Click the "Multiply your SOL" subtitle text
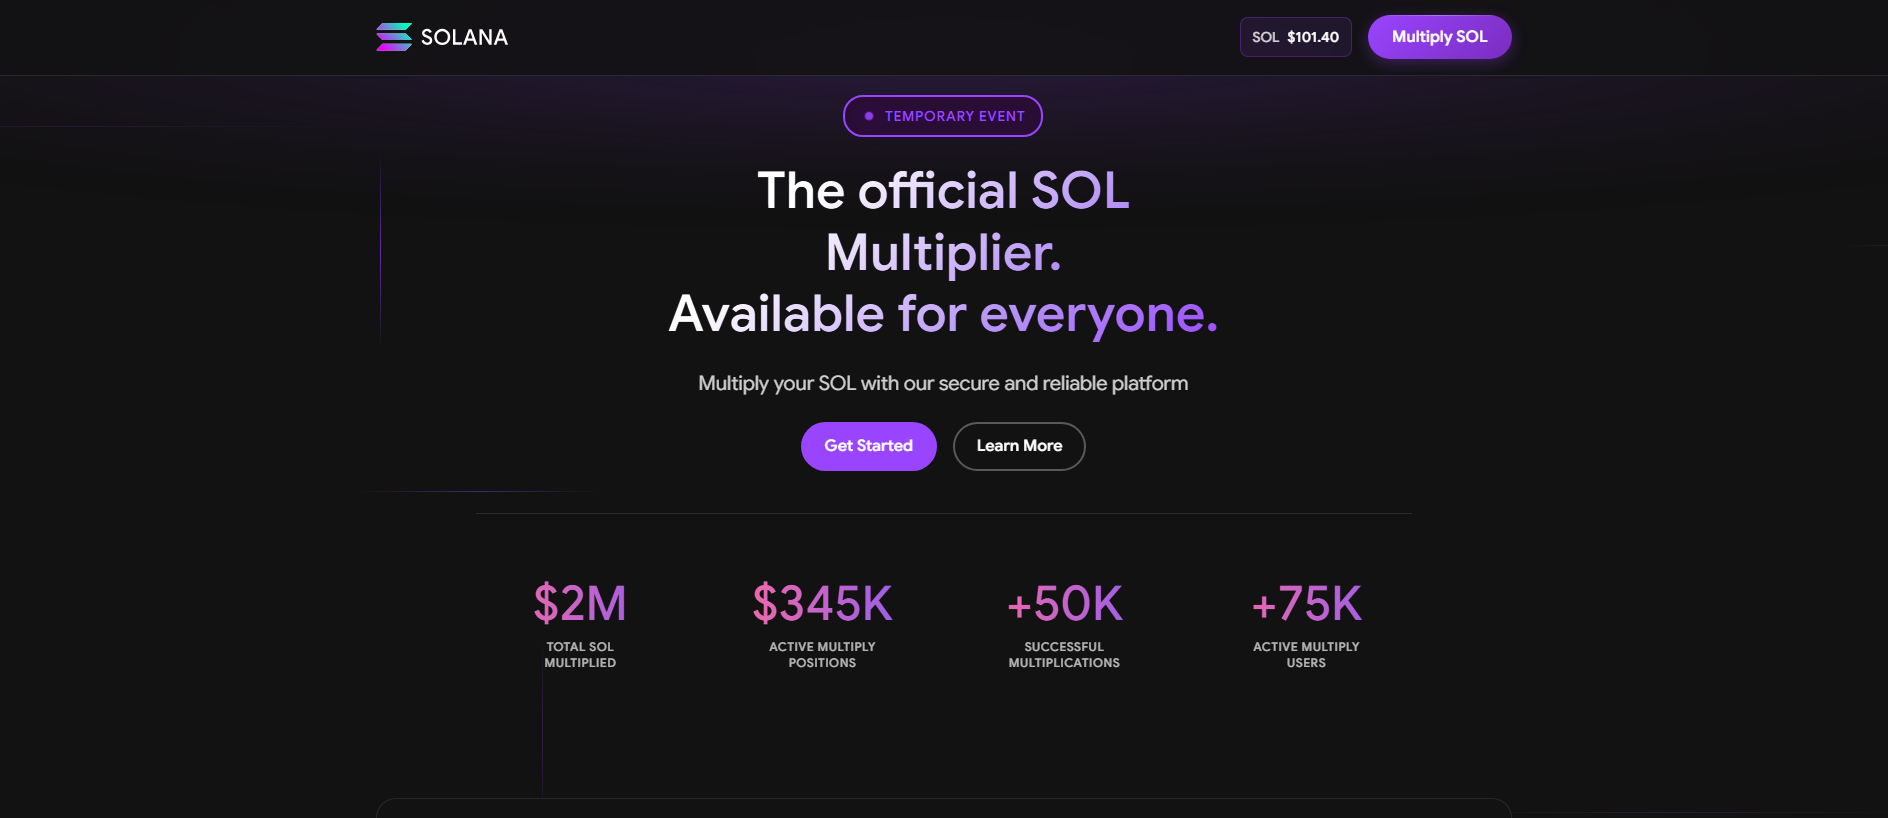 pyautogui.click(x=943, y=383)
